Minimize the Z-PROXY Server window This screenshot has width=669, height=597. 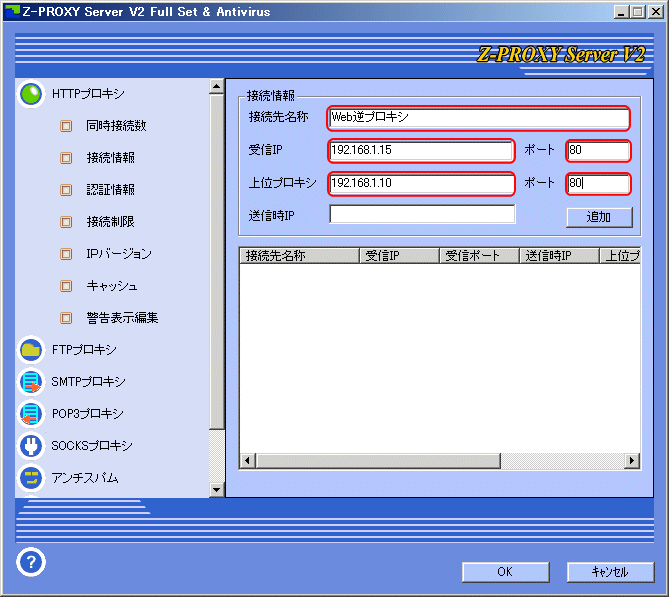point(621,12)
